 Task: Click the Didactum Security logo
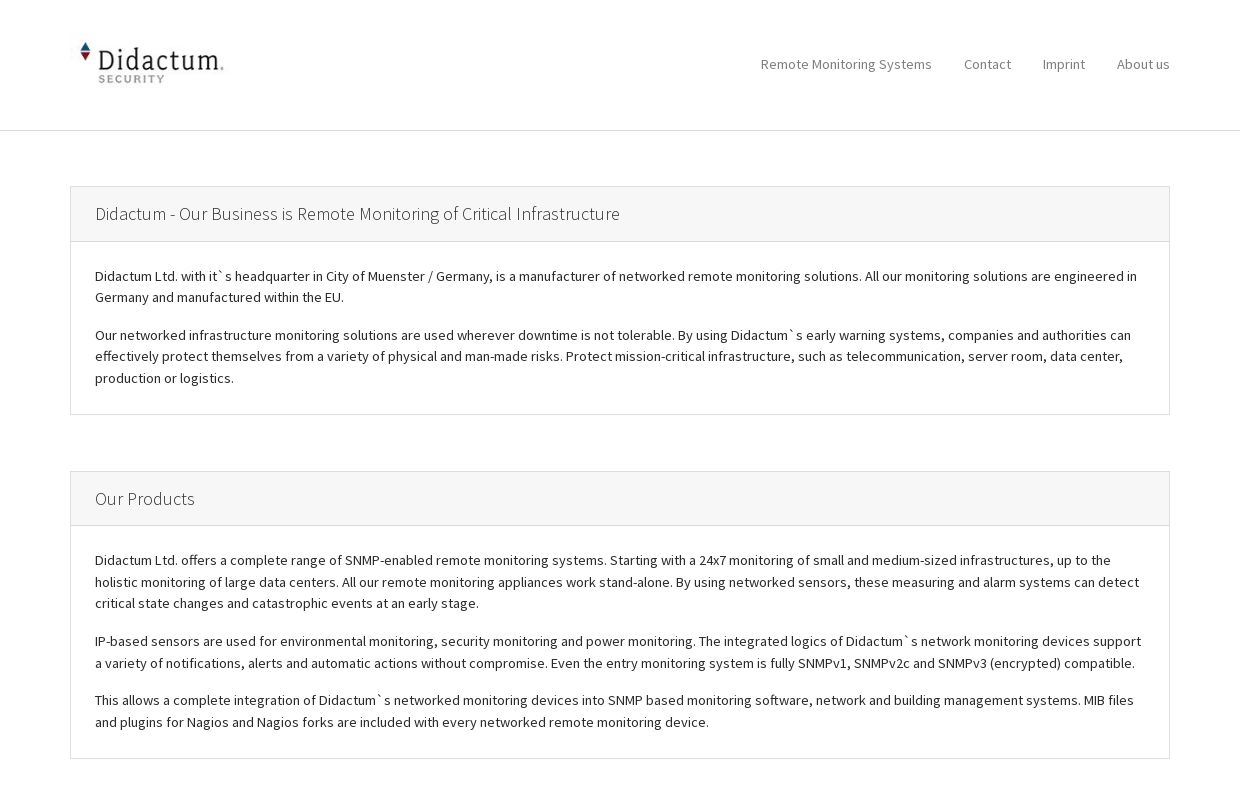pyautogui.click(x=152, y=63)
